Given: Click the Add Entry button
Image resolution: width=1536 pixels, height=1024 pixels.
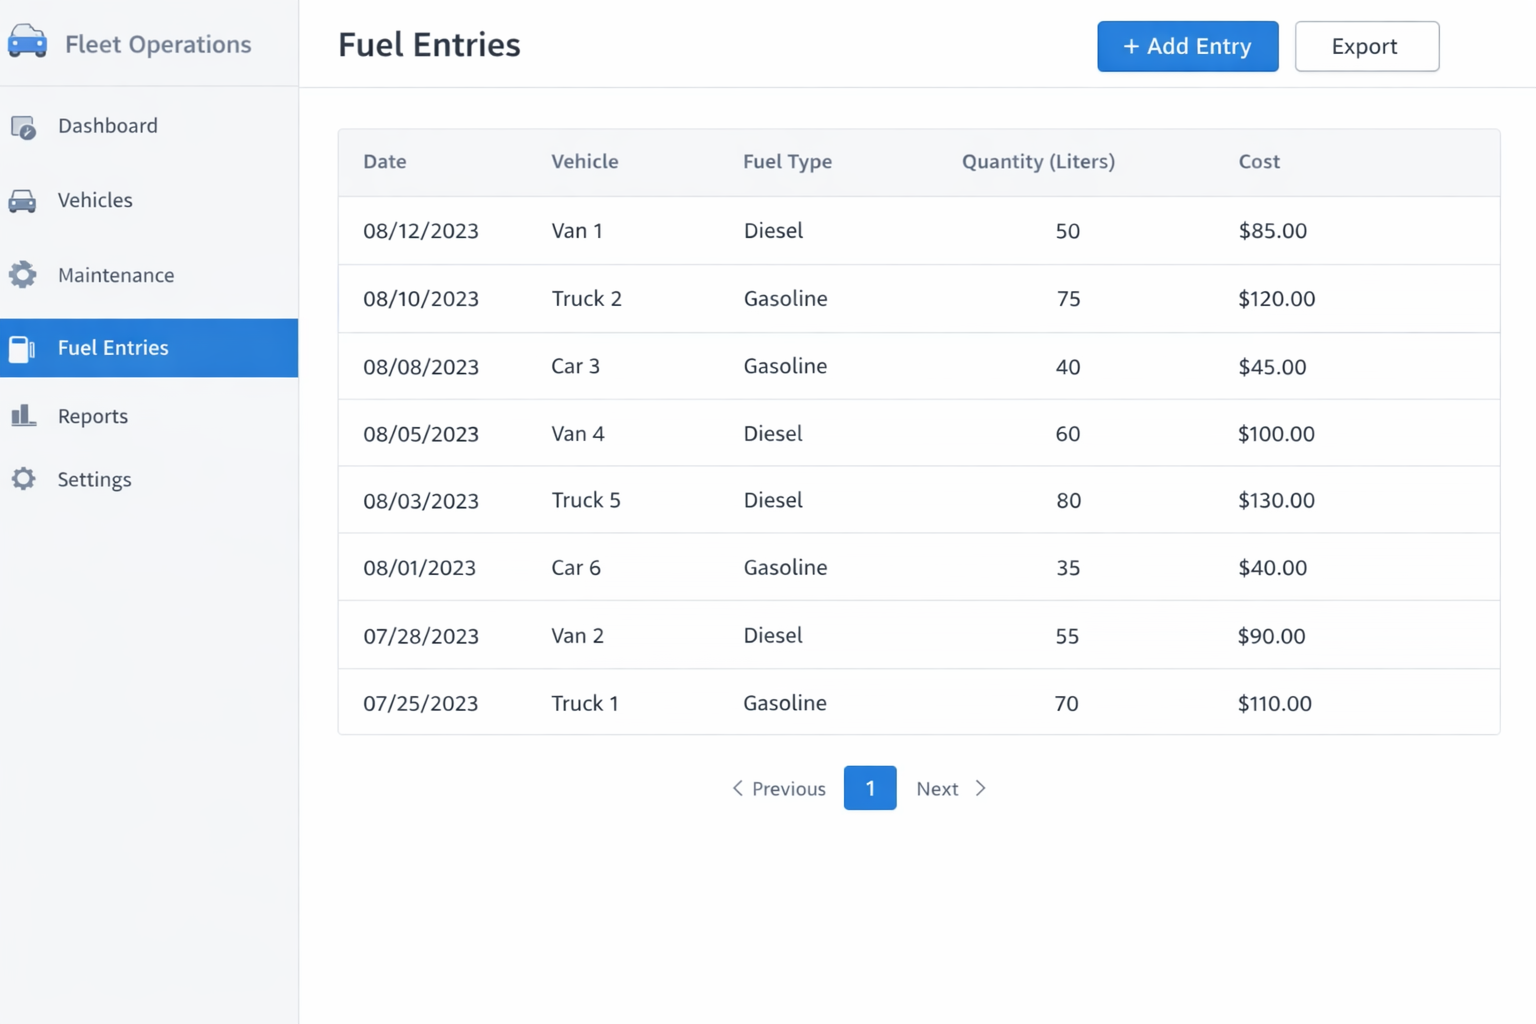Looking at the screenshot, I should tap(1187, 46).
